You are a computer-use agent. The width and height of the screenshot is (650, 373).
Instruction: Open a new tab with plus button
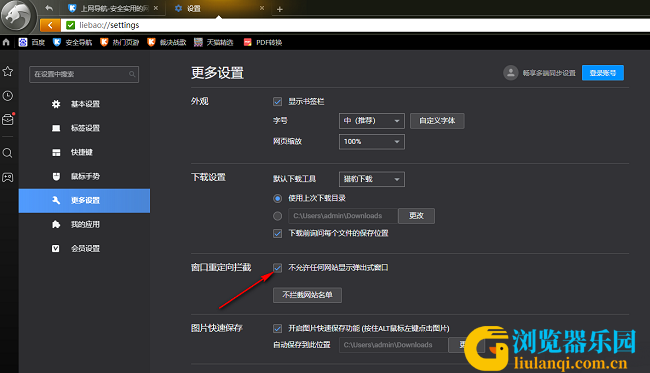pyautogui.click(x=280, y=9)
